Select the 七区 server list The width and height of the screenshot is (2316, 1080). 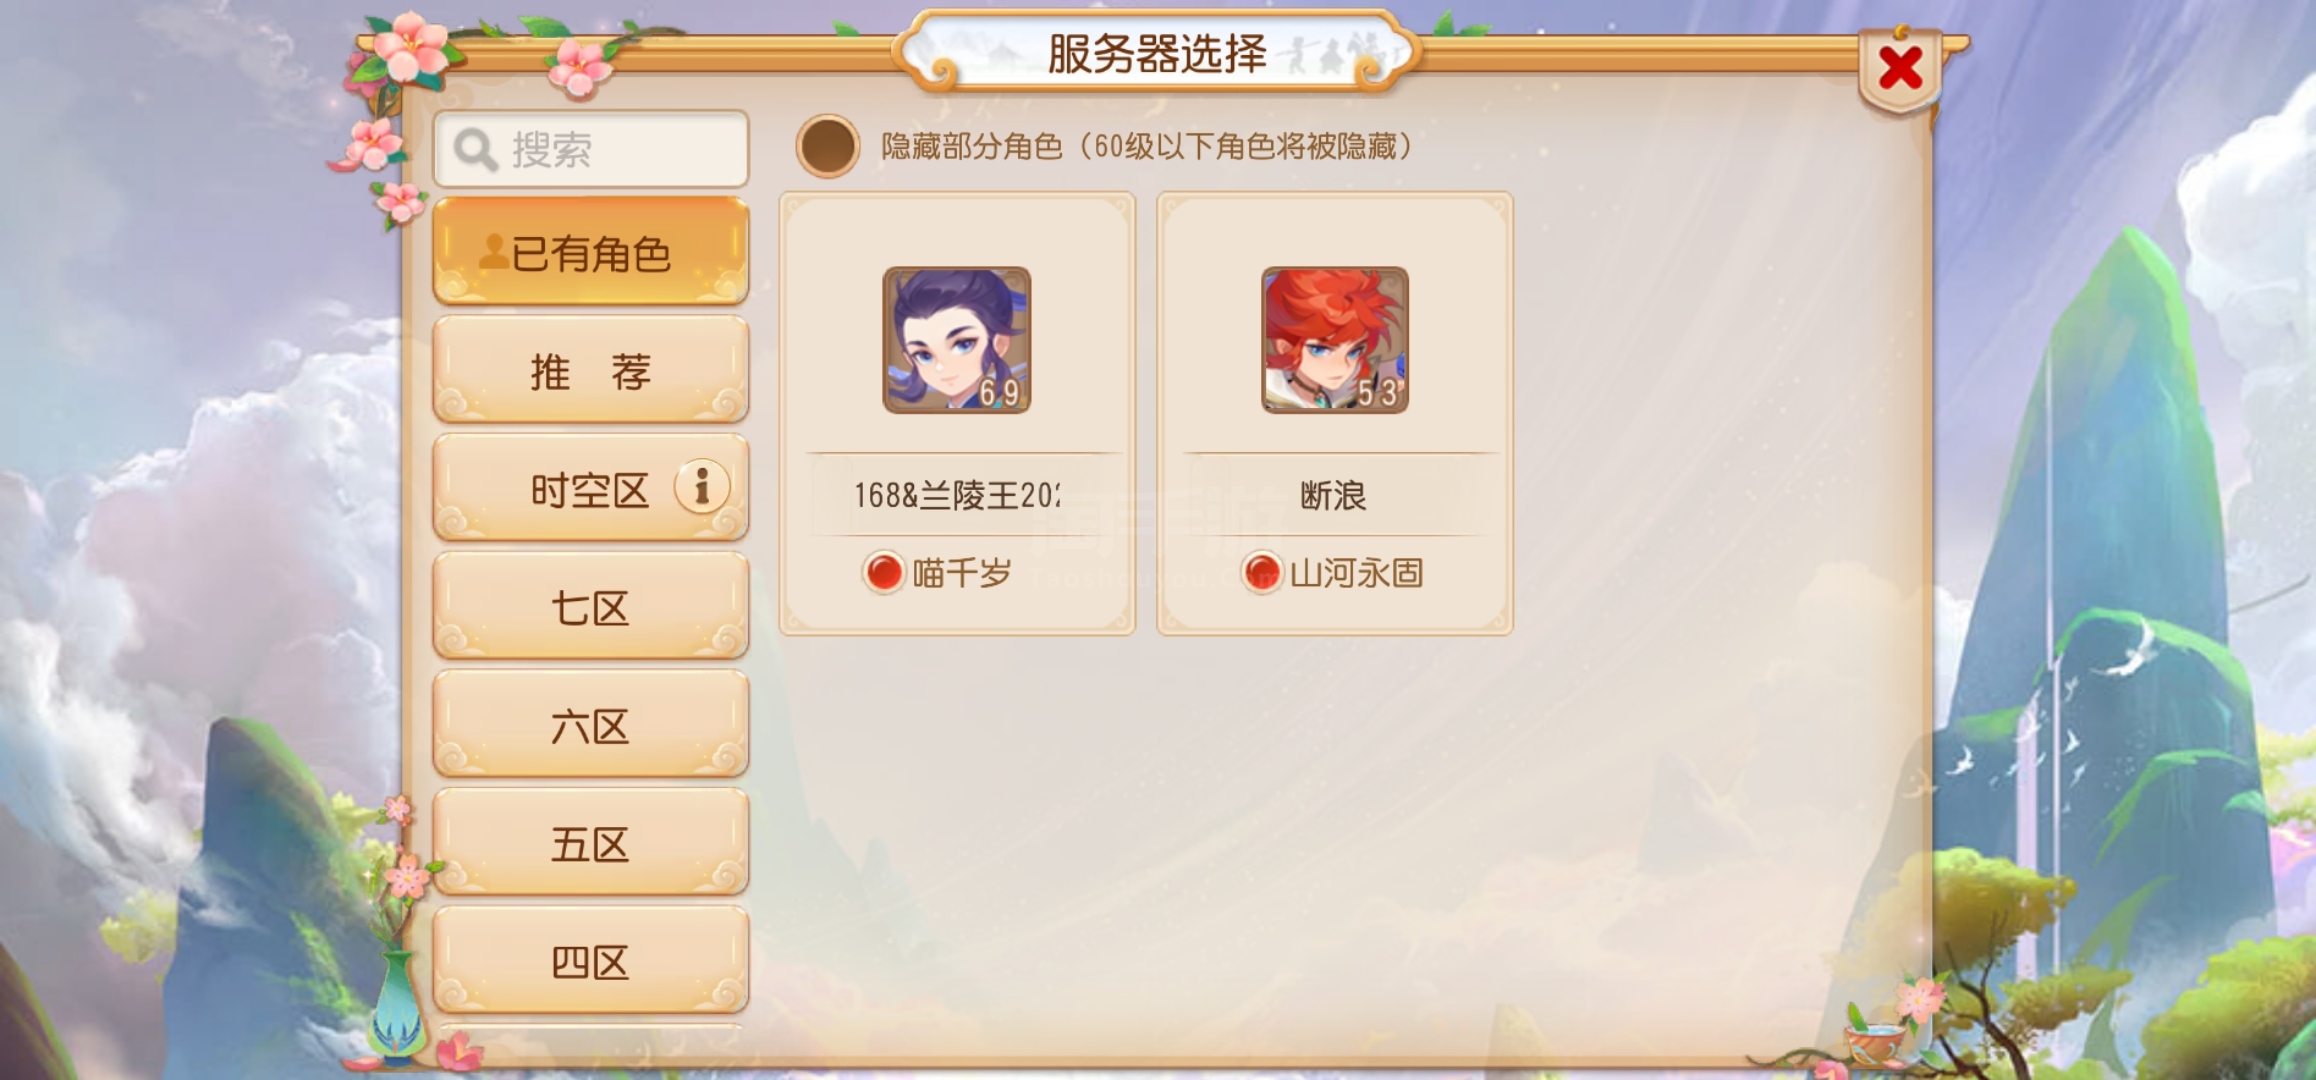pos(591,606)
